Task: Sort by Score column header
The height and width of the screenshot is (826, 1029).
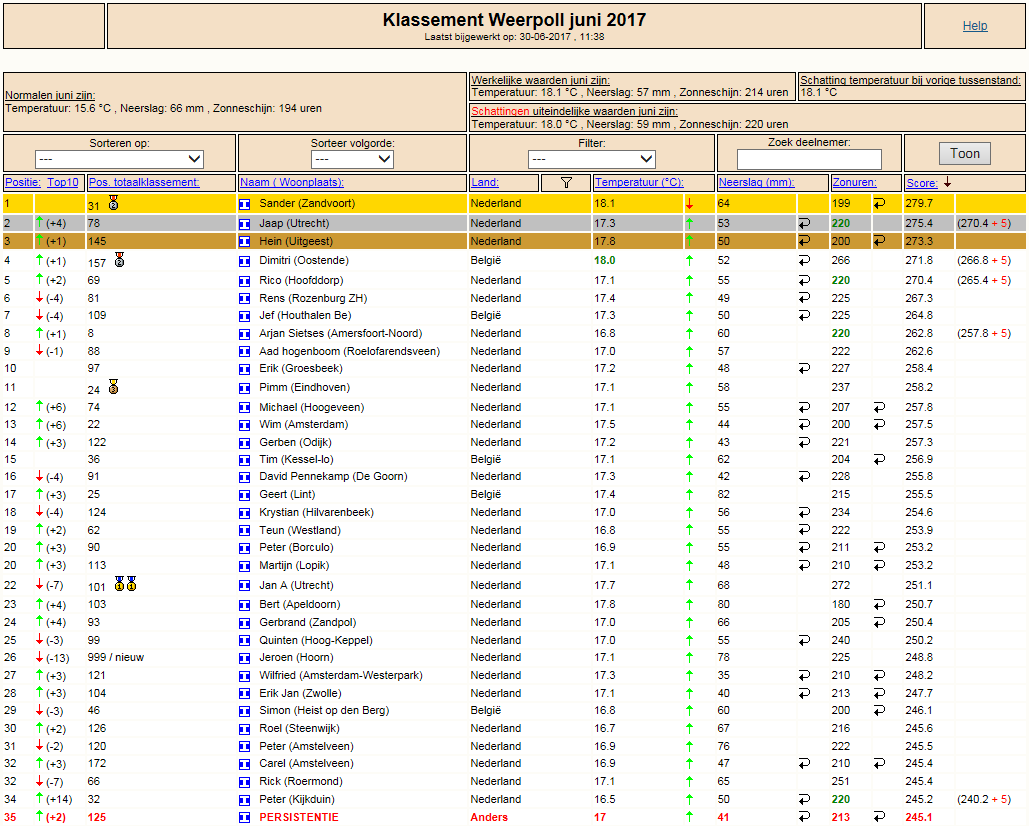Action: coord(921,183)
